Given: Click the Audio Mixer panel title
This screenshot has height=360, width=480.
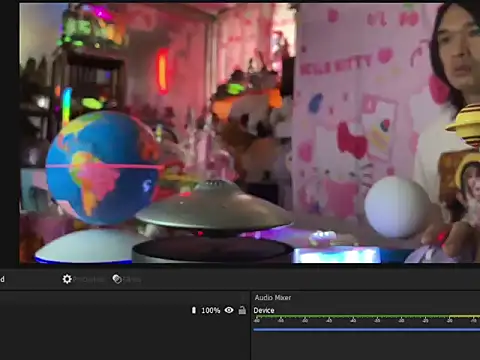Looking at the screenshot, I should 273,297.
